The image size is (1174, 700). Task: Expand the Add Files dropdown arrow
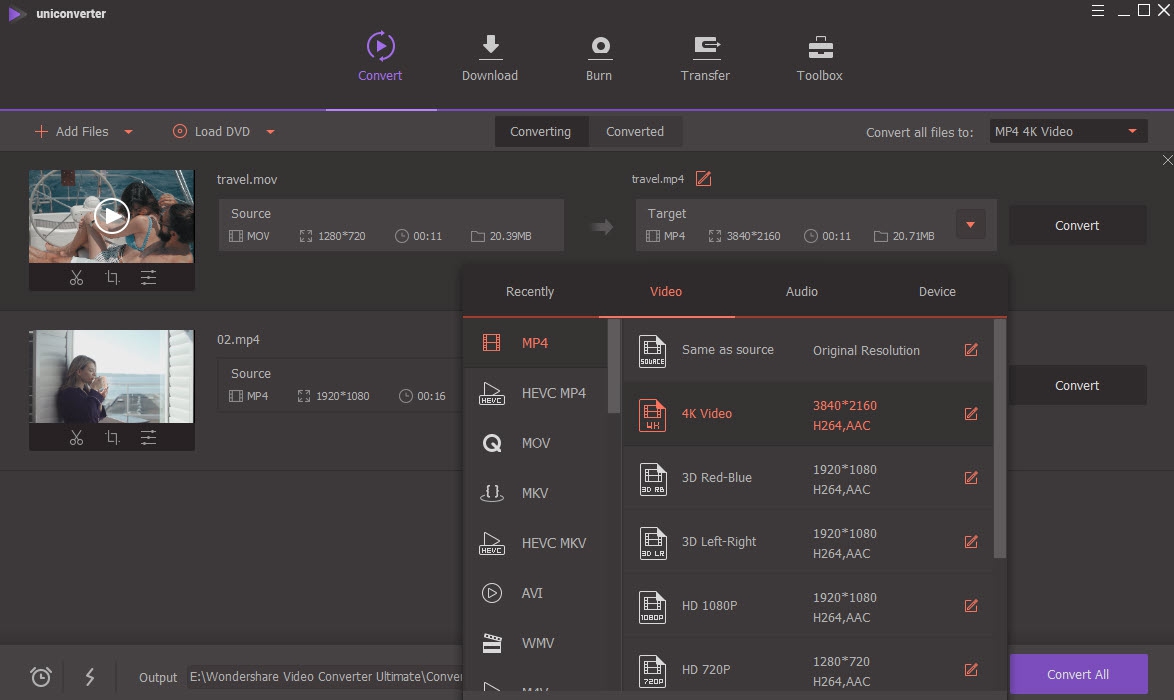129,132
